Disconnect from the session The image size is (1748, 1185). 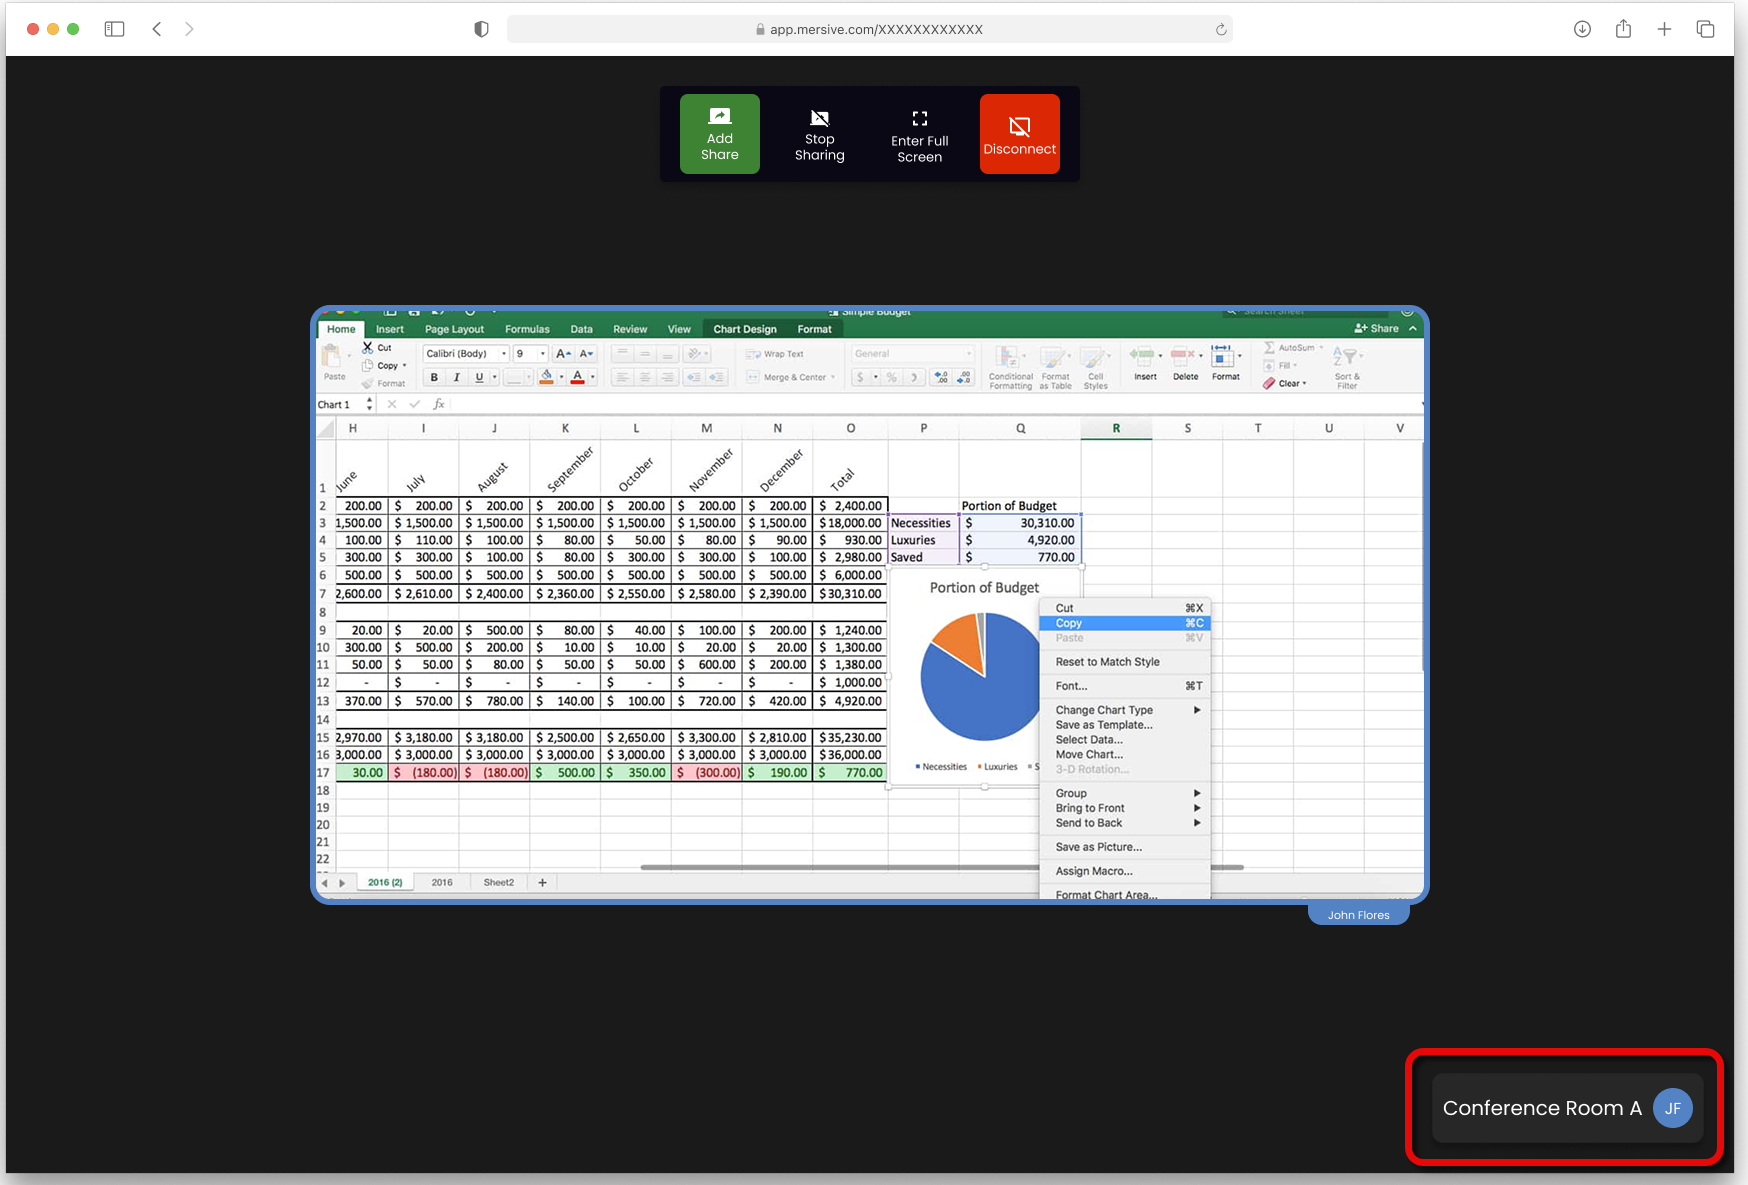[1019, 134]
